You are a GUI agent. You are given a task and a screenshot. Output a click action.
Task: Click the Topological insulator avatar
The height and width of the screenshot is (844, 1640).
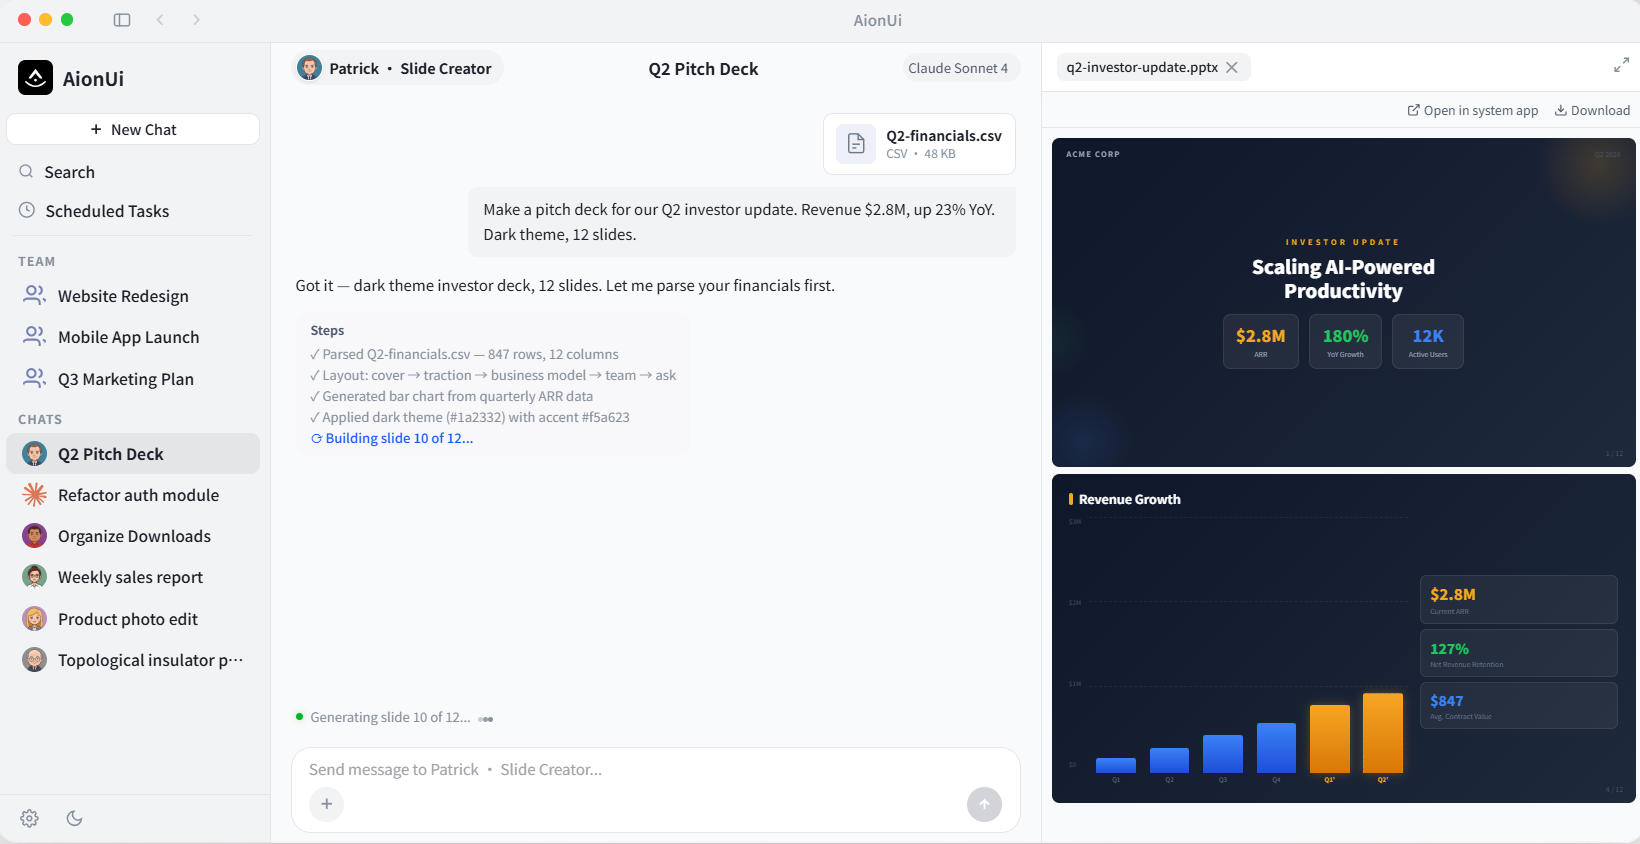35,660
